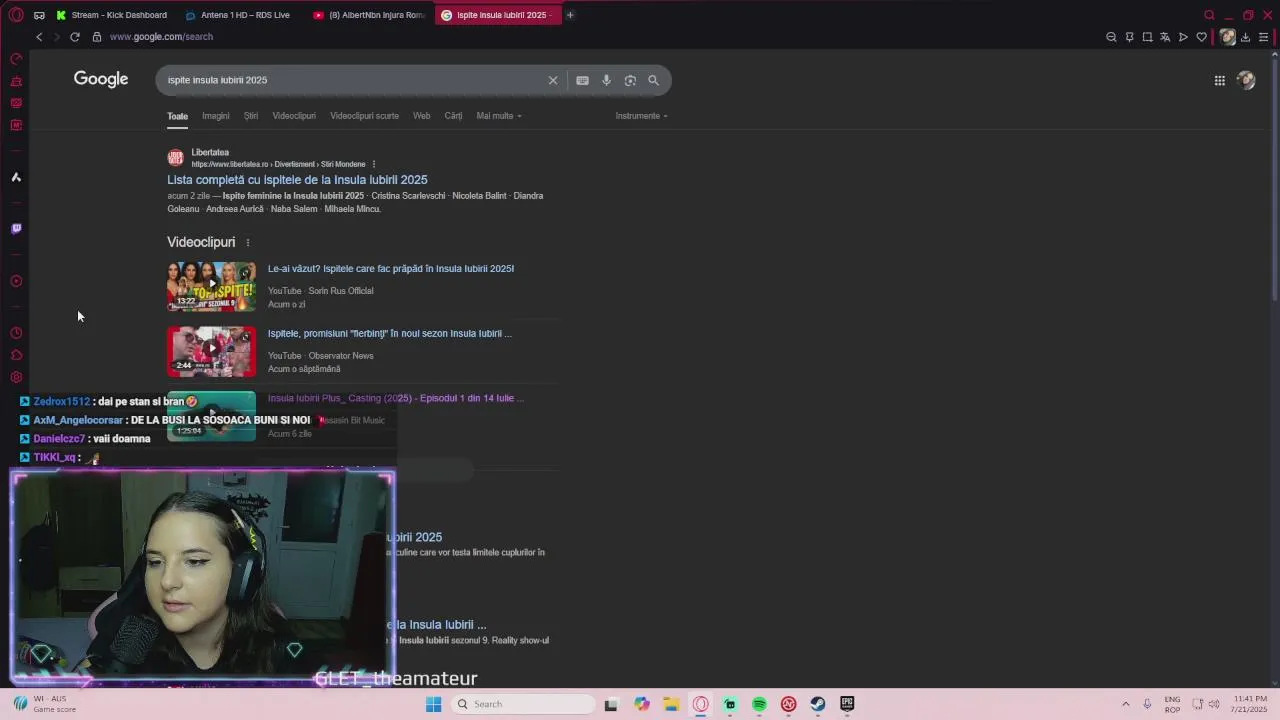Select the Cărți results filter

point(453,116)
